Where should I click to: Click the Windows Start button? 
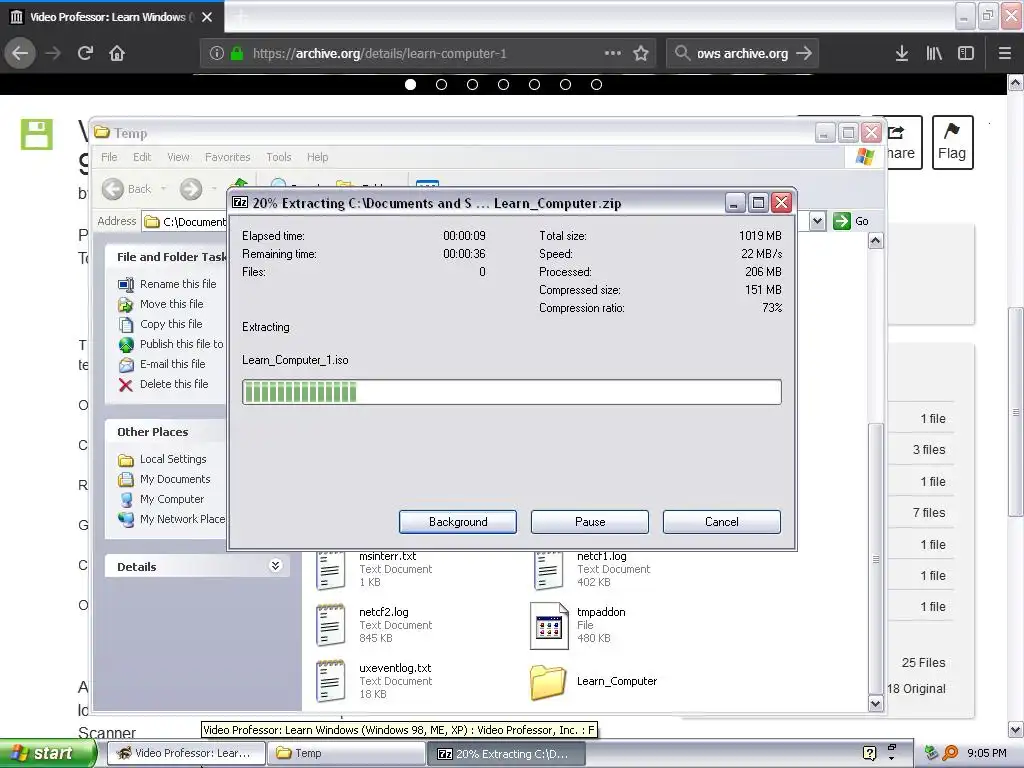click(46, 753)
